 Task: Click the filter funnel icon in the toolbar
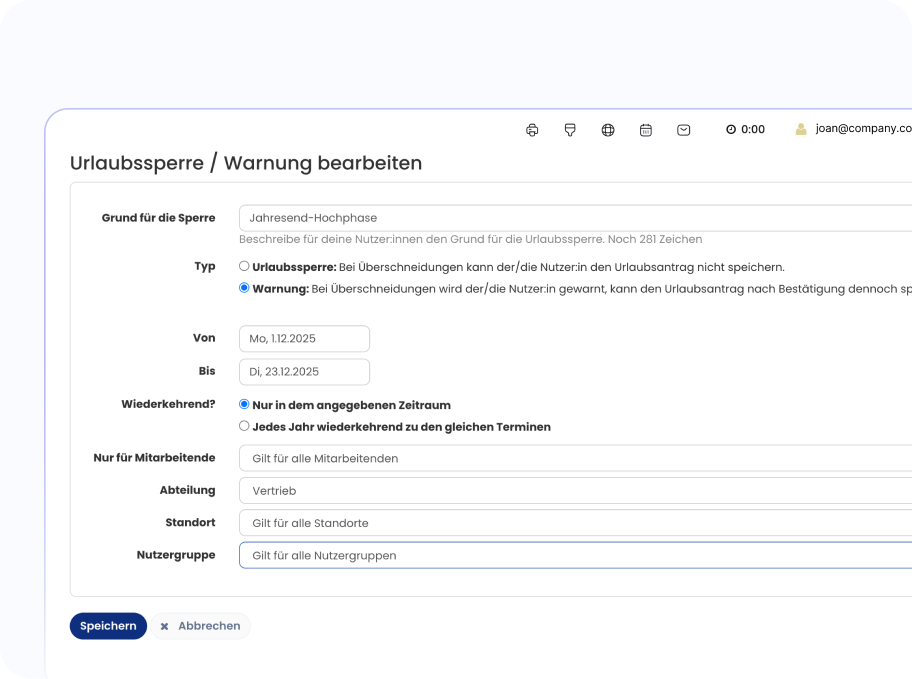point(570,130)
